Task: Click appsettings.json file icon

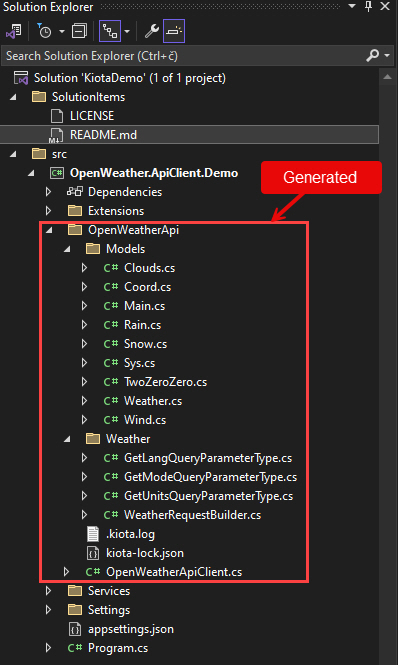Action: [75, 629]
